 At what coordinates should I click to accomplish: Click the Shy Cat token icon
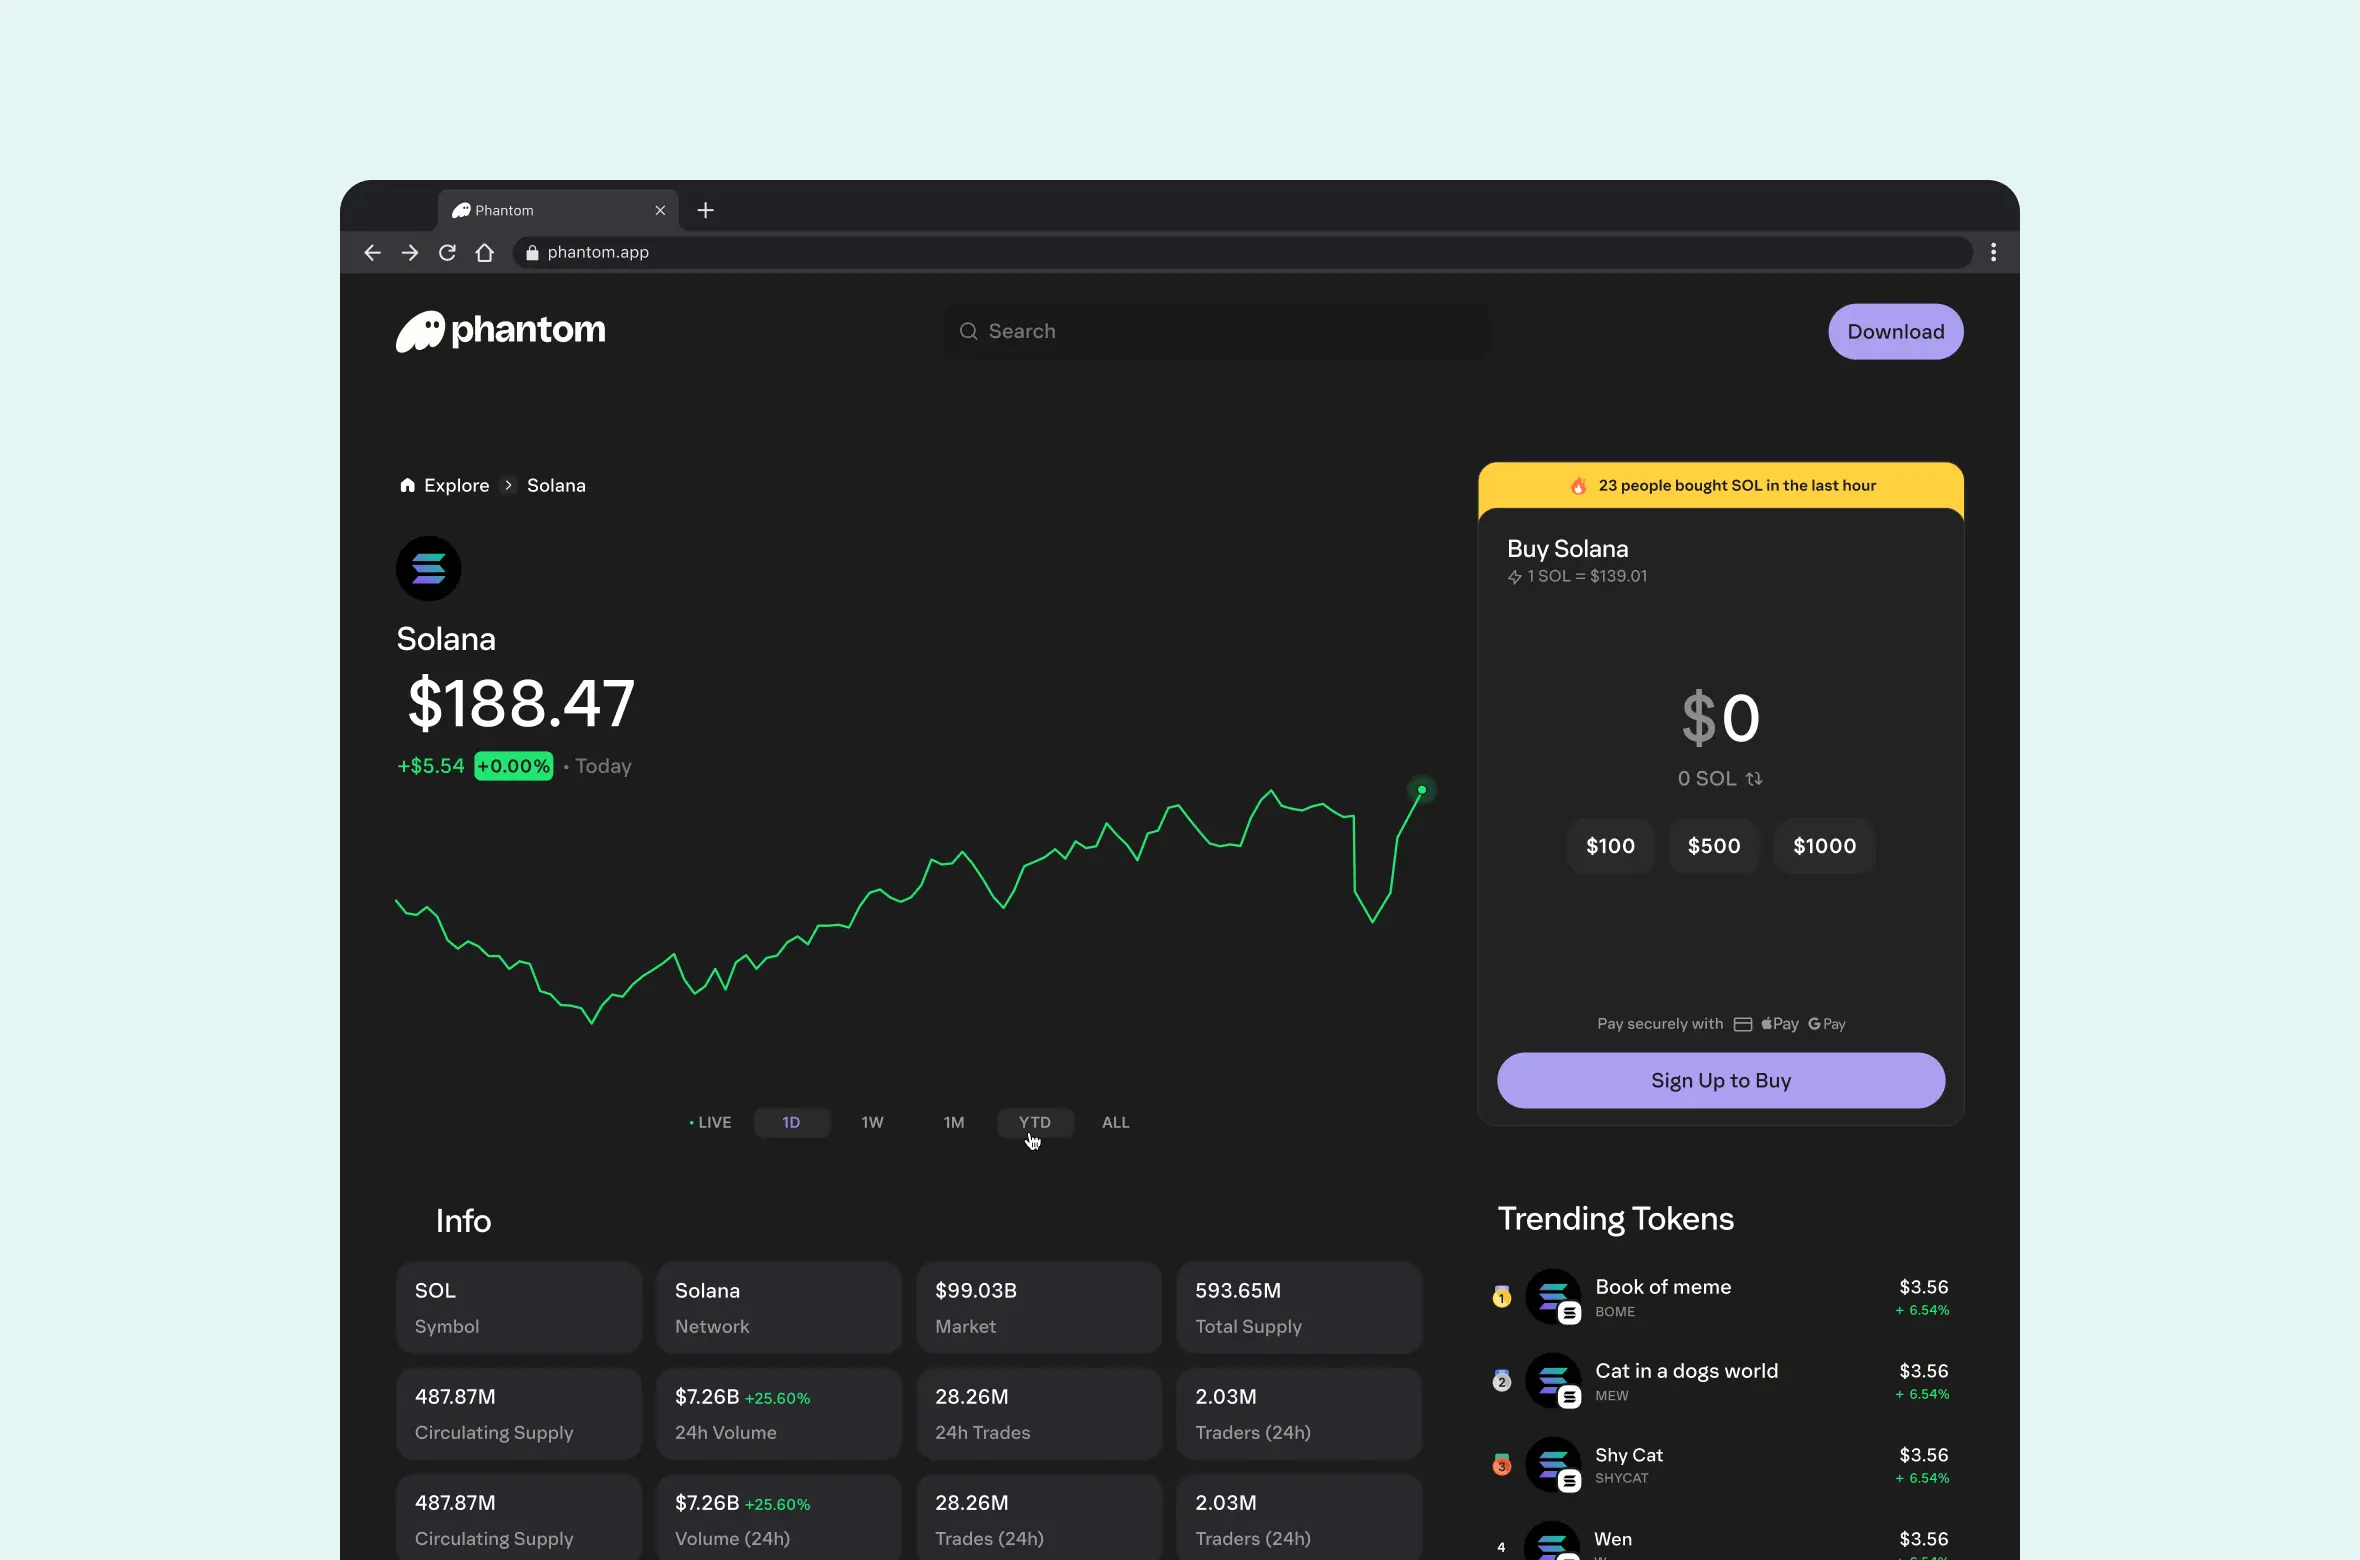(x=1553, y=1465)
